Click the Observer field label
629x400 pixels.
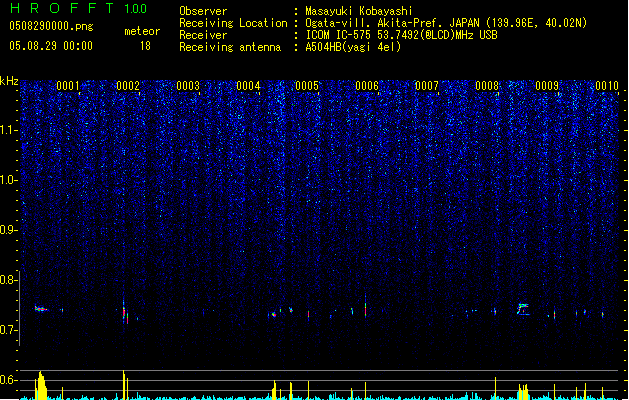tap(203, 11)
